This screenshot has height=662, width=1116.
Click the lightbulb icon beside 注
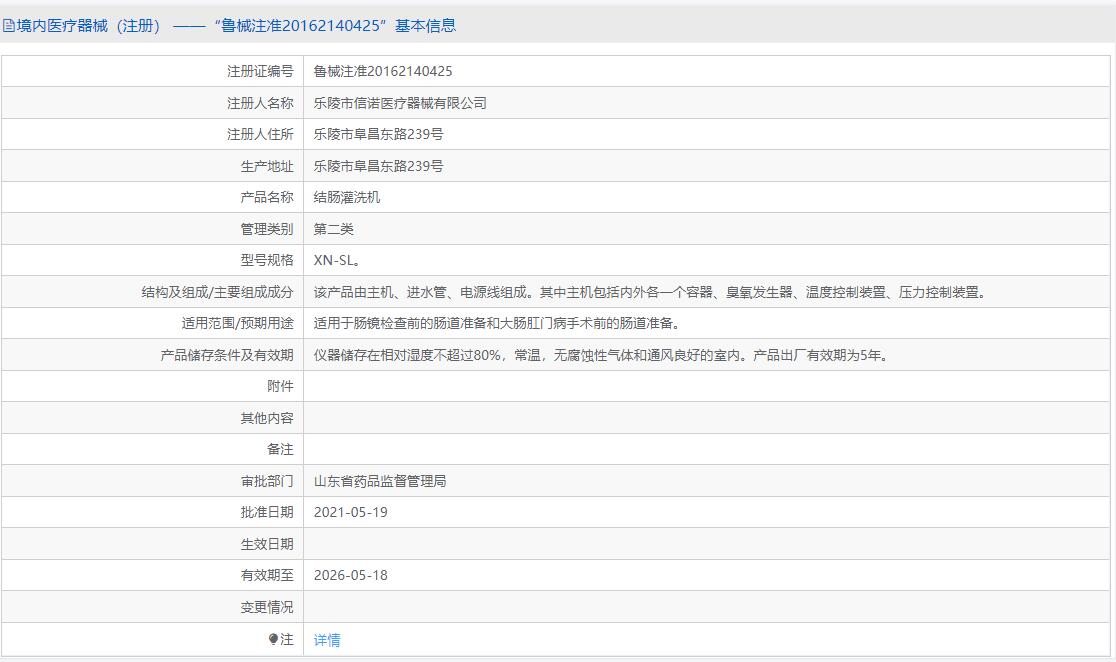pyautogui.click(x=273, y=639)
